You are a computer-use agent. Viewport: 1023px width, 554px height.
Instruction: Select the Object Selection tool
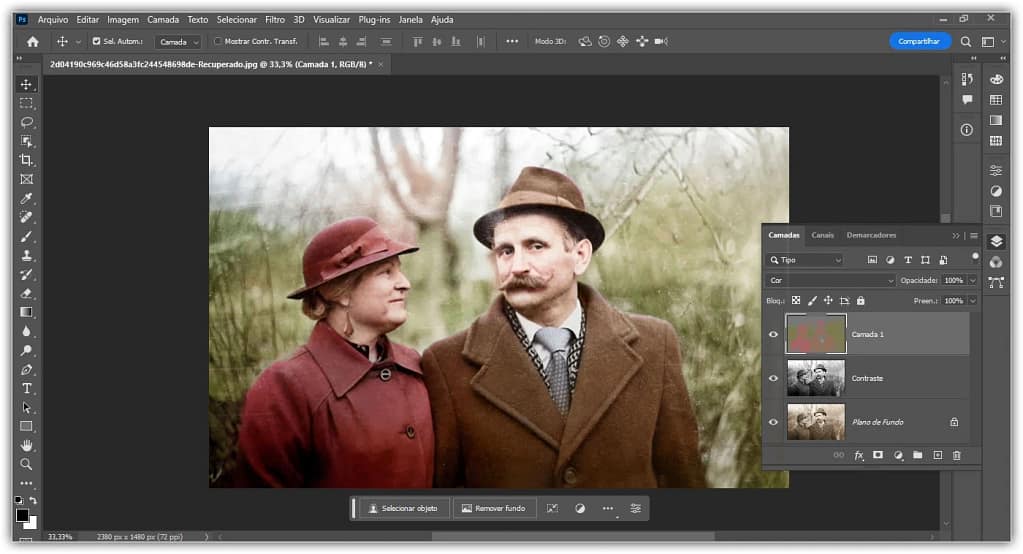(x=26, y=141)
